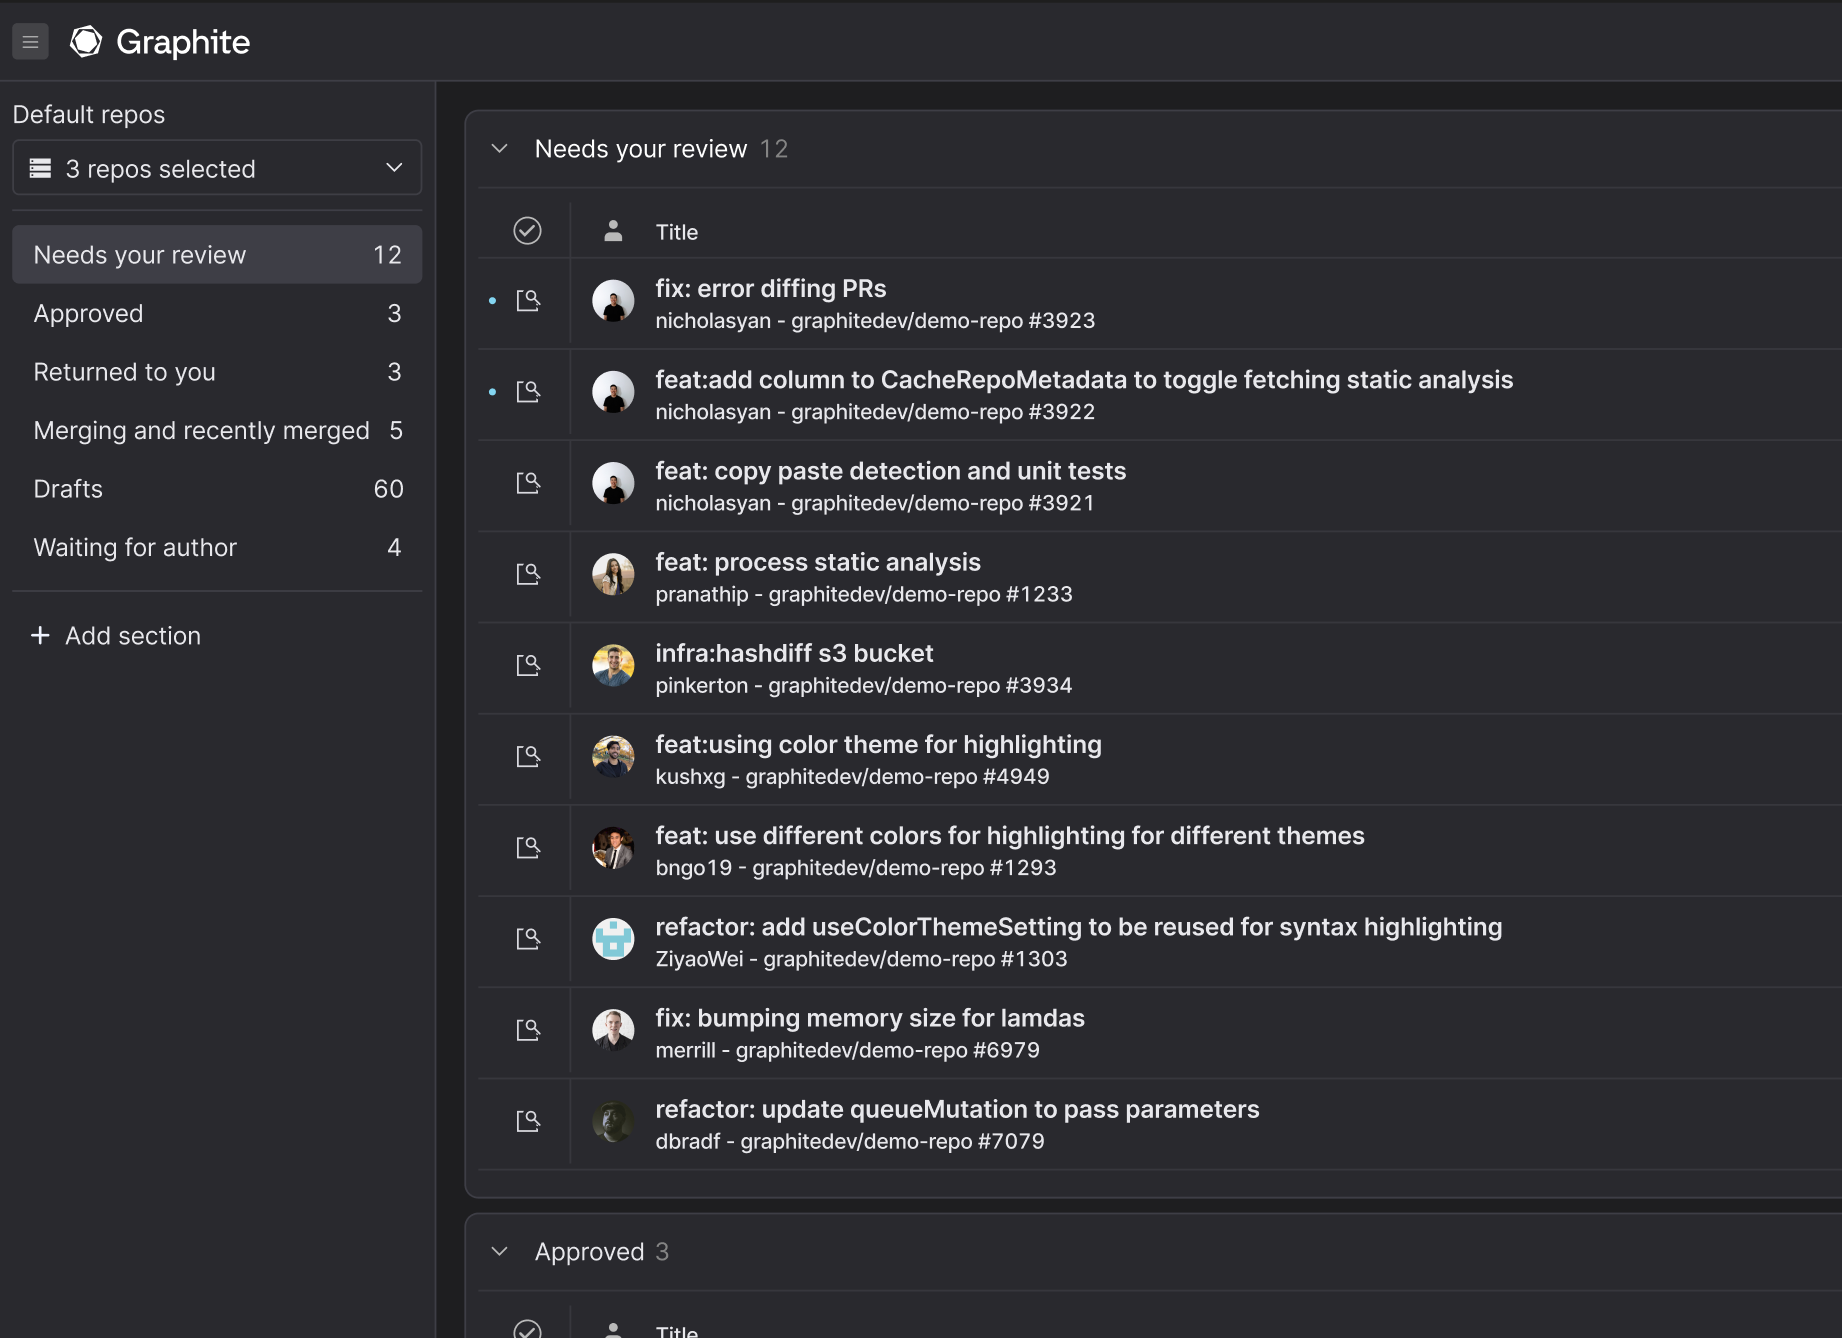Click review status icon for useColorThemeSetting PR
1842x1338 pixels.
click(x=528, y=939)
